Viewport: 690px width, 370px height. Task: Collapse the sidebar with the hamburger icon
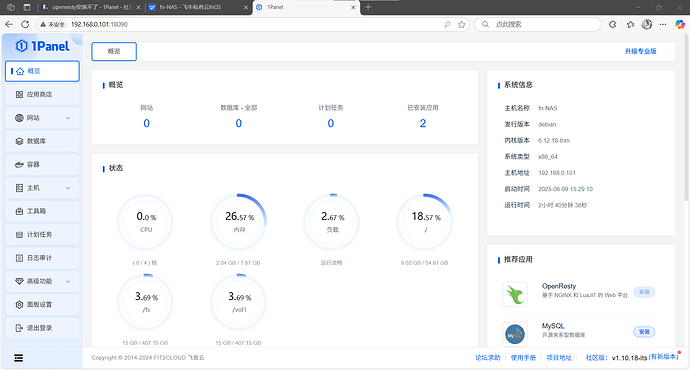[x=18, y=358]
